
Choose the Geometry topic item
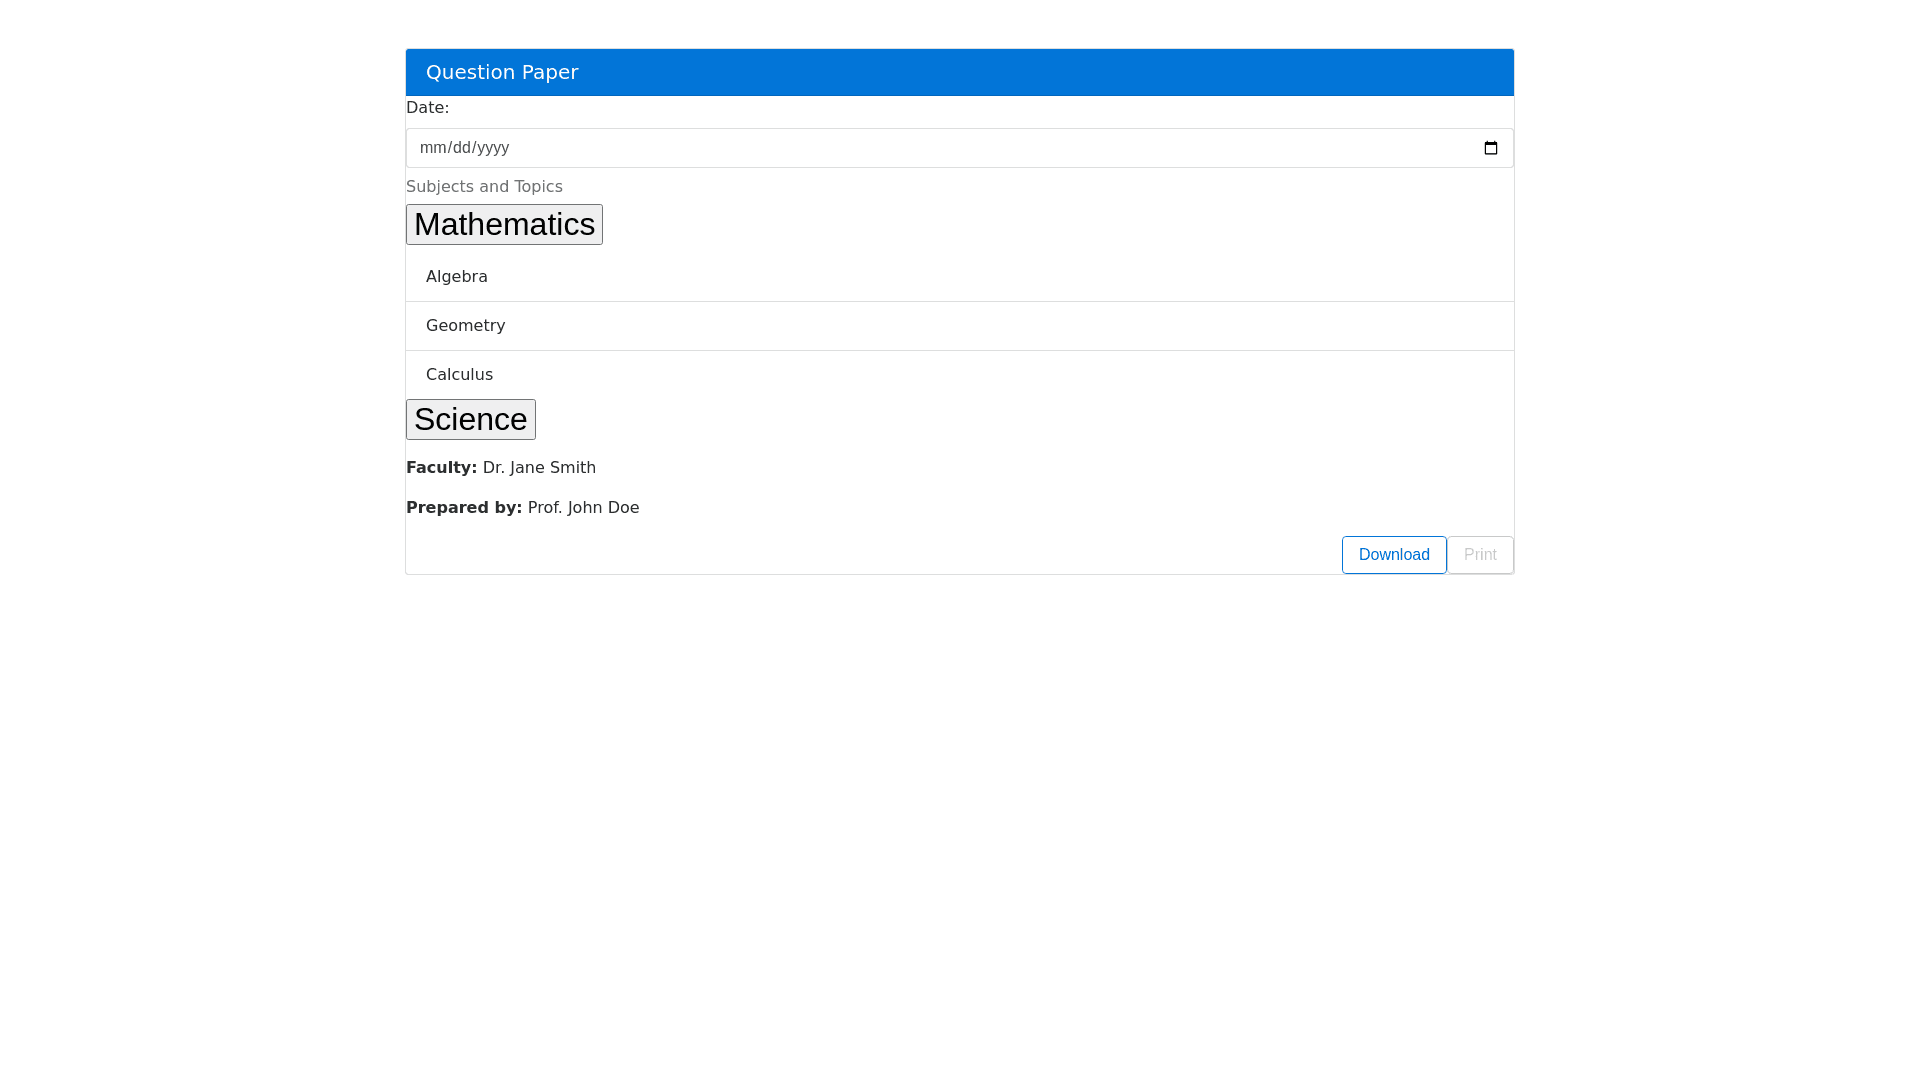[466, 326]
